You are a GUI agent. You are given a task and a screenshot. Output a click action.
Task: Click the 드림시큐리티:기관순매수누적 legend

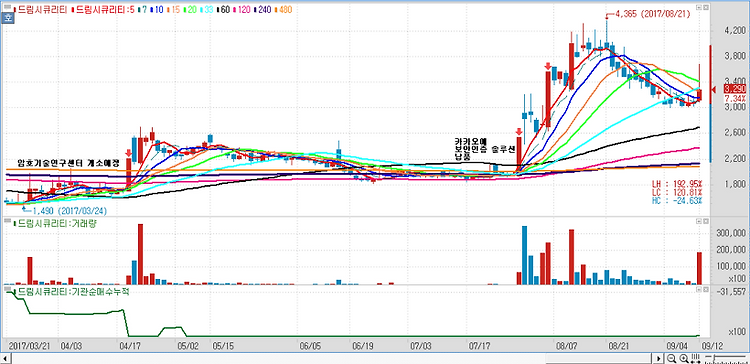pyautogui.click(x=71, y=291)
